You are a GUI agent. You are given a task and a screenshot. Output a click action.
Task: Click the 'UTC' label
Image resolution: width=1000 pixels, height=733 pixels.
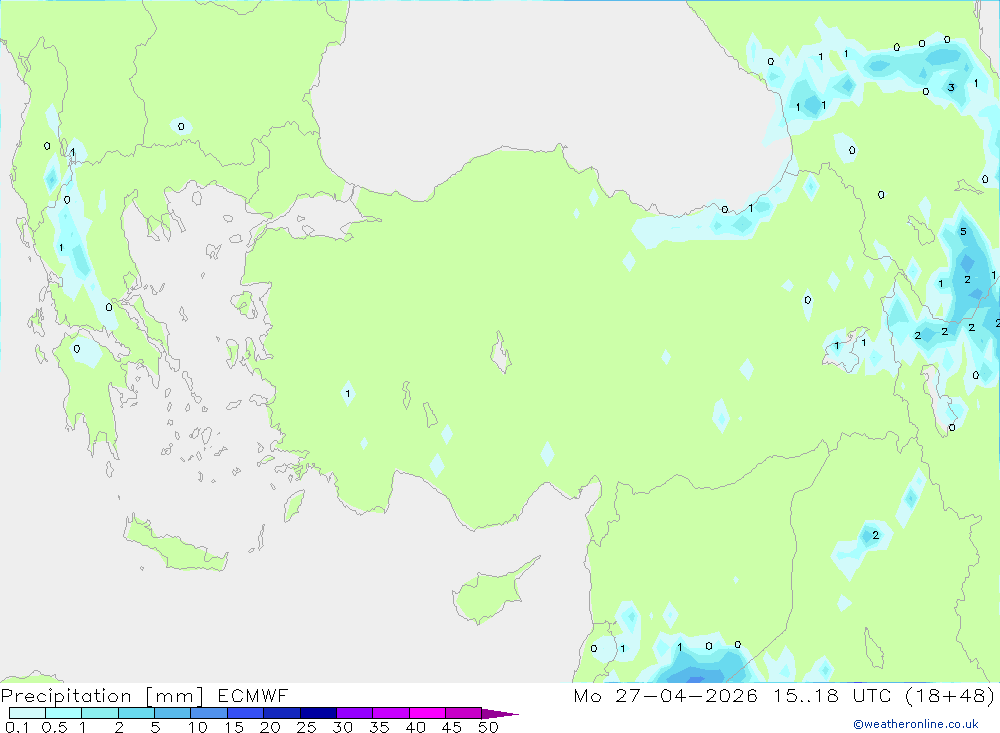(872, 695)
